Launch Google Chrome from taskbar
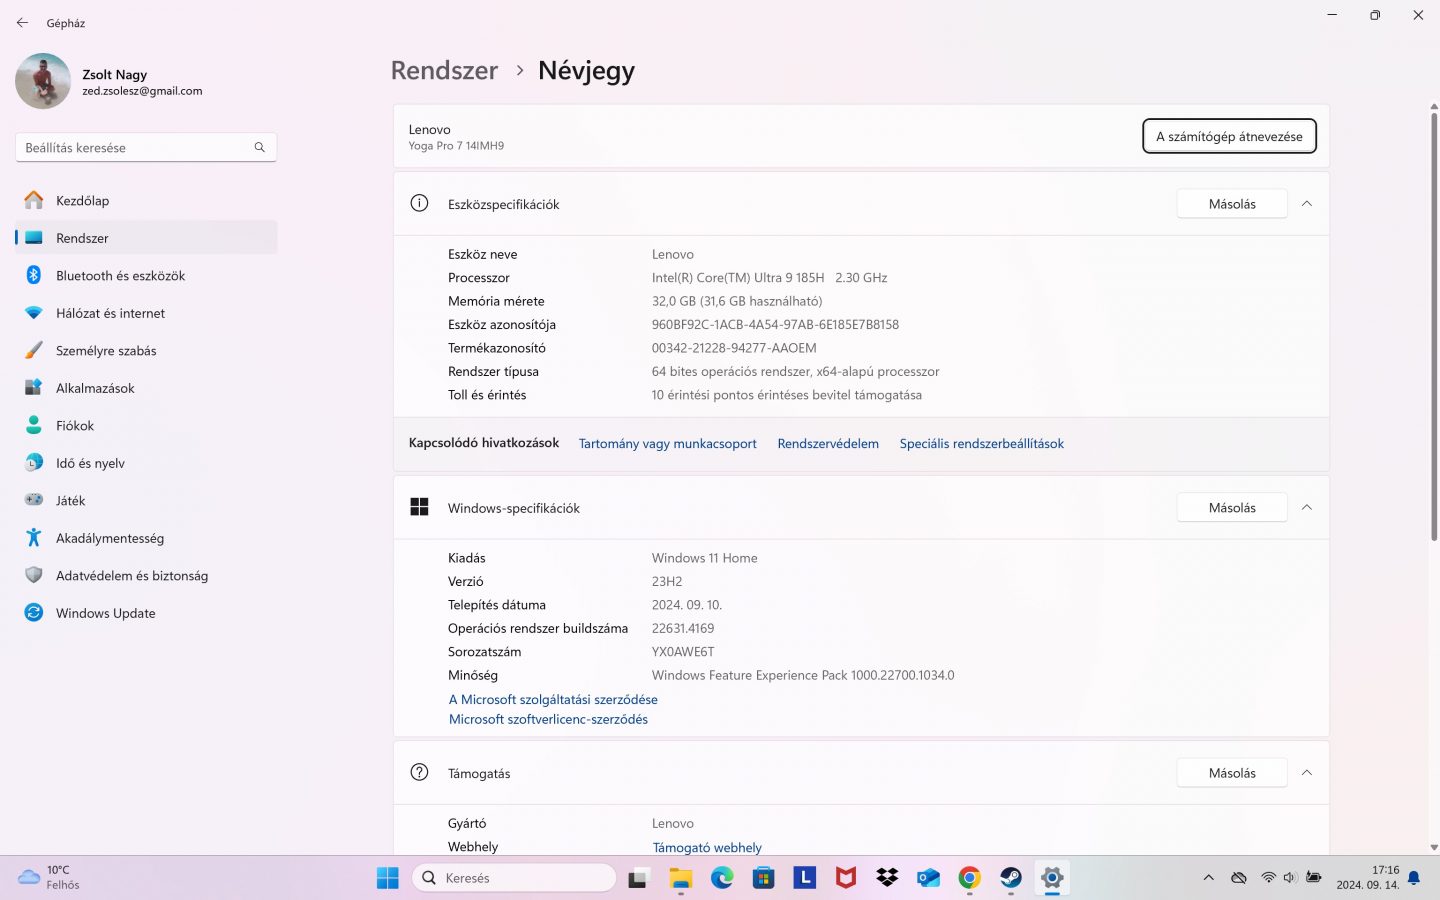This screenshot has height=900, width=1440. [x=969, y=878]
